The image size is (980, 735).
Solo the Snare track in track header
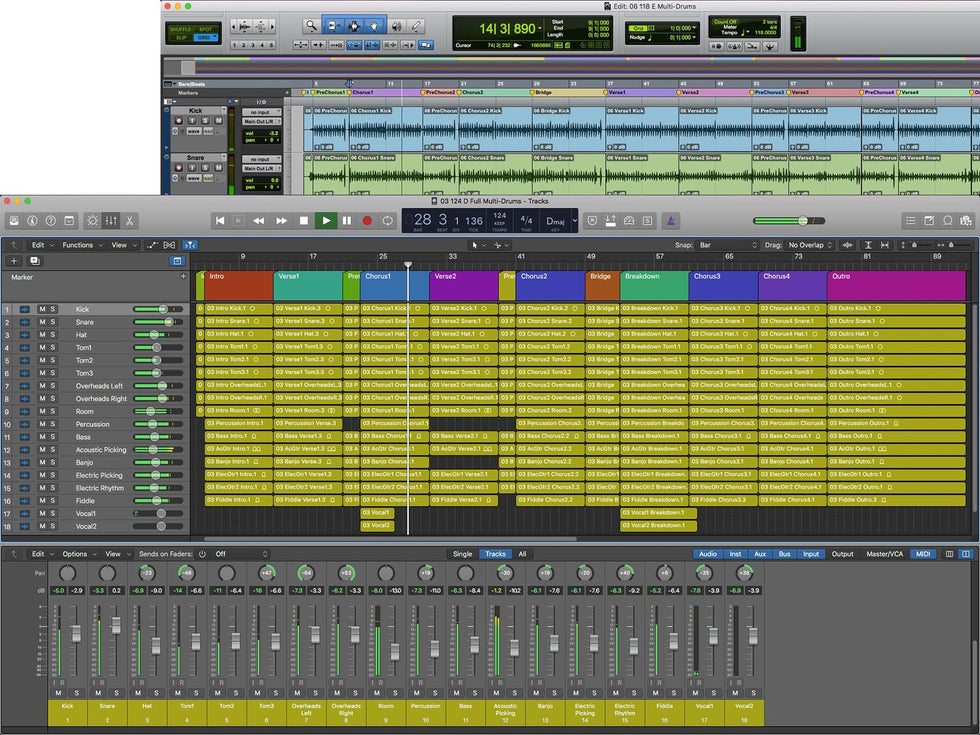click(53, 322)
